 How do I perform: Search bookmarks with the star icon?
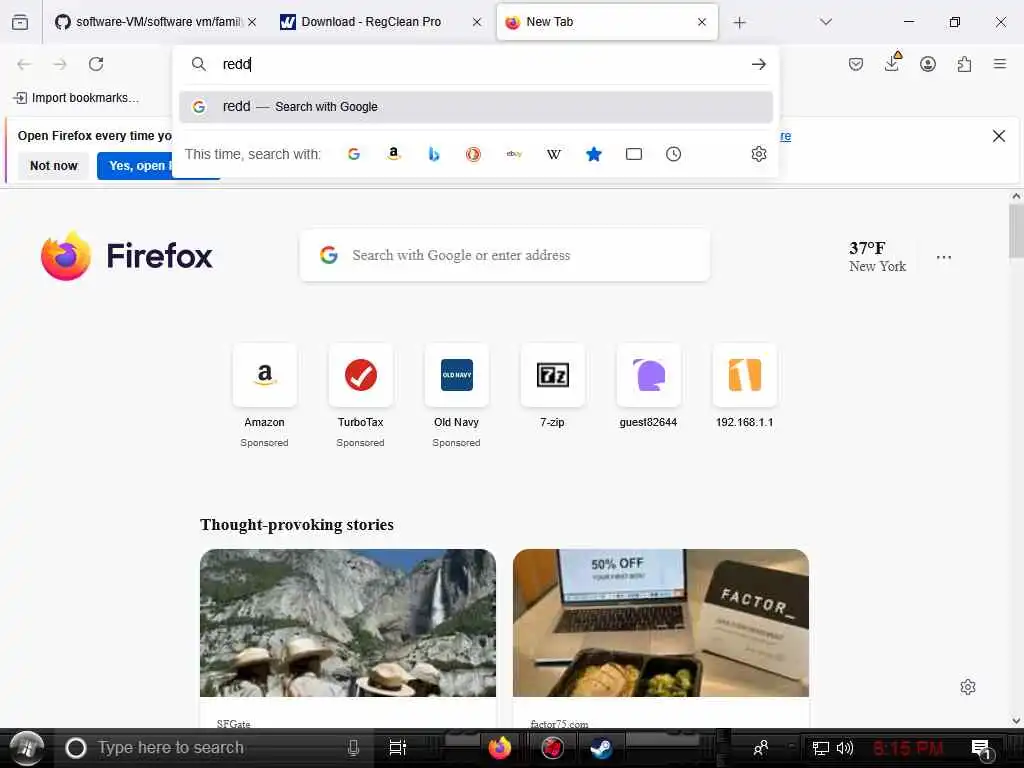(x=594, y=154)
